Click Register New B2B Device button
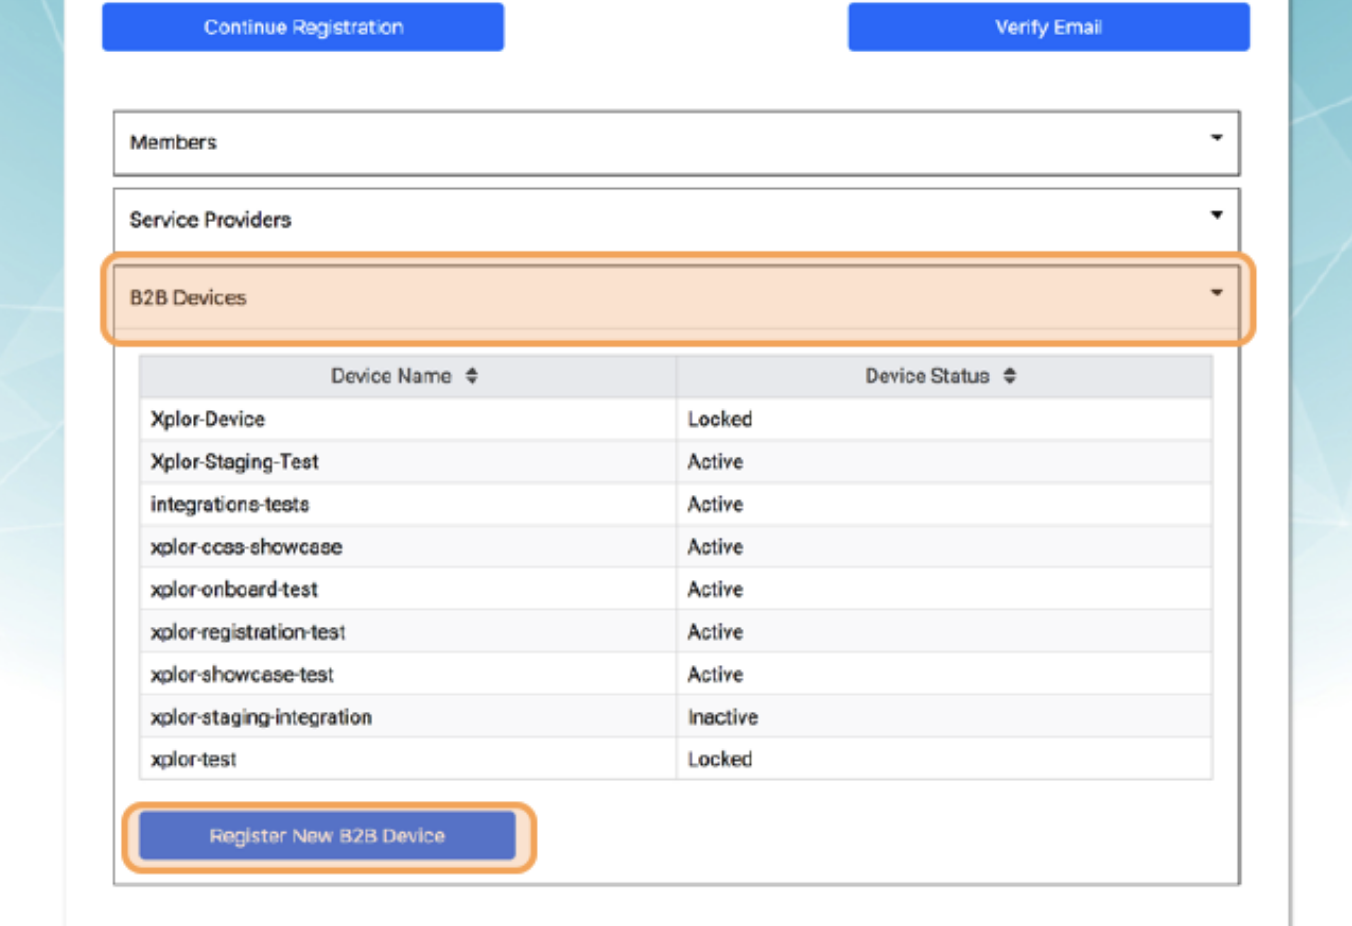This screenshot has height=926, width=1352. coord(327,836)
